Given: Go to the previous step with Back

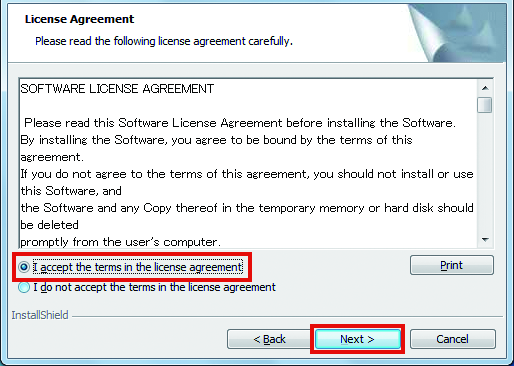Looking at the screenshot, I should [x=269, y=339].
